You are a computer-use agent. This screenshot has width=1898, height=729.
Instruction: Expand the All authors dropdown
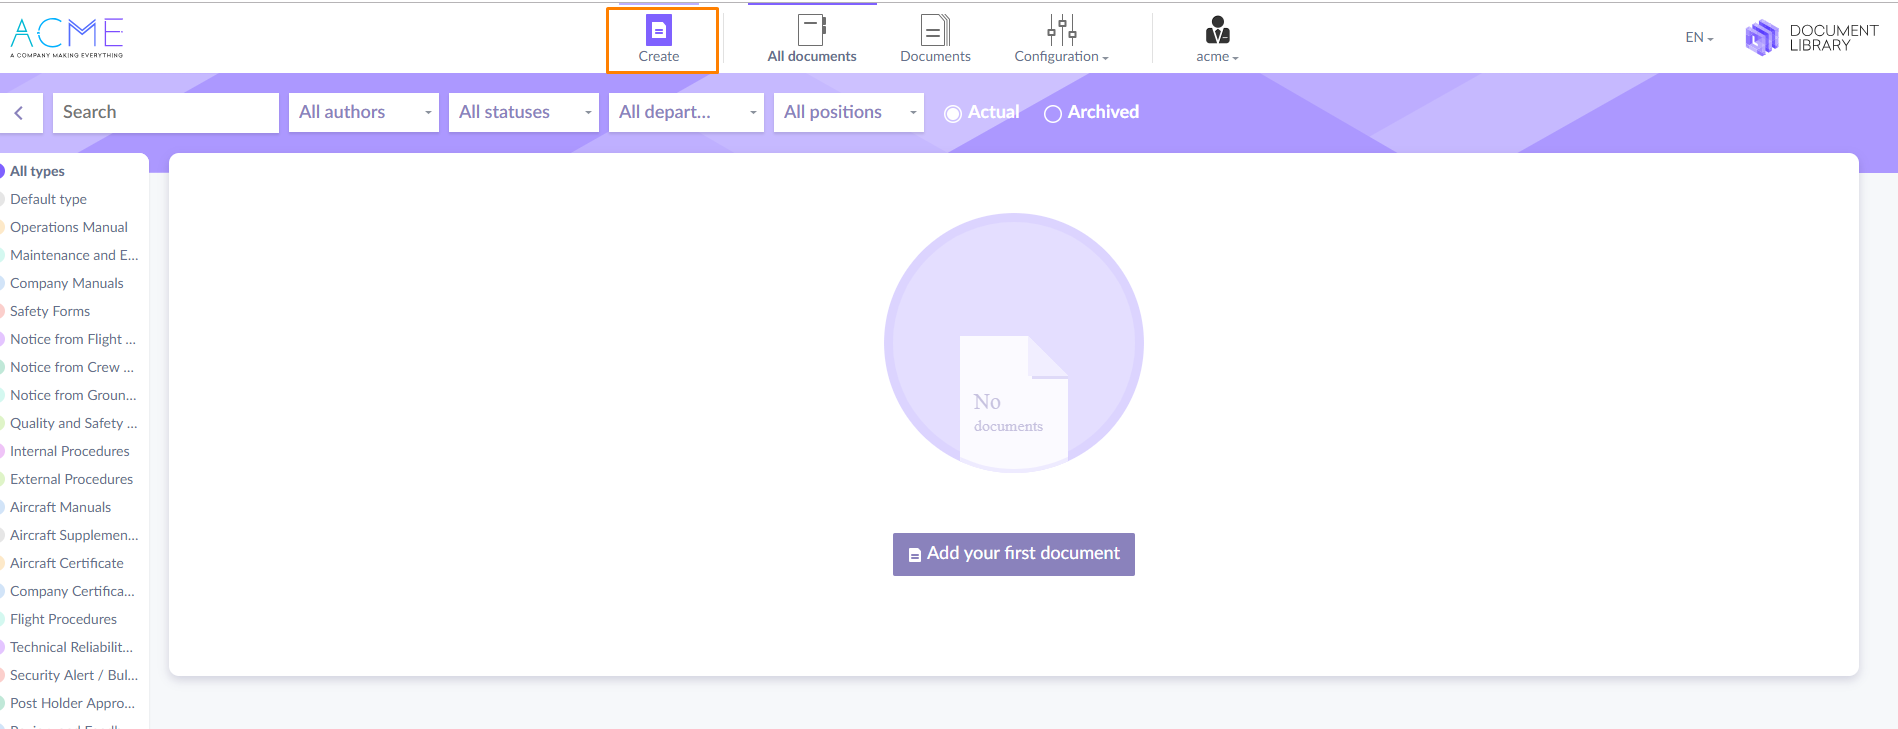click(364, 113)
